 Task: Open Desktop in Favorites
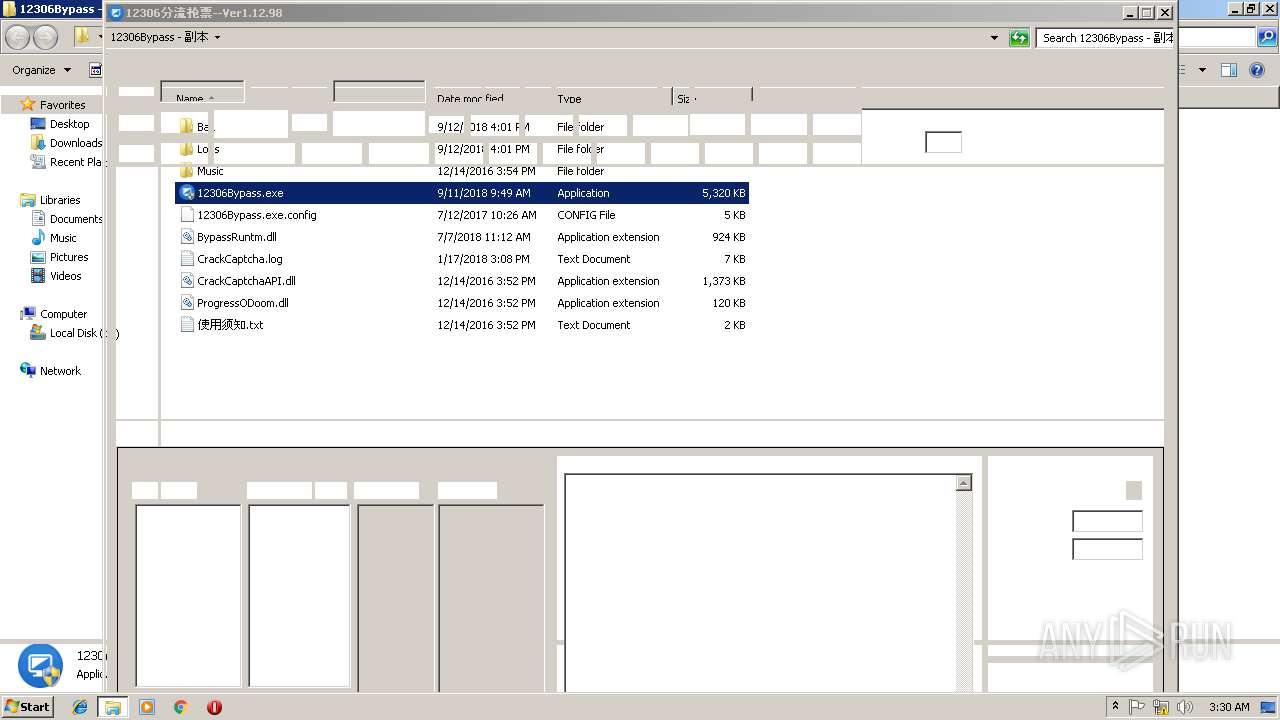69,124
